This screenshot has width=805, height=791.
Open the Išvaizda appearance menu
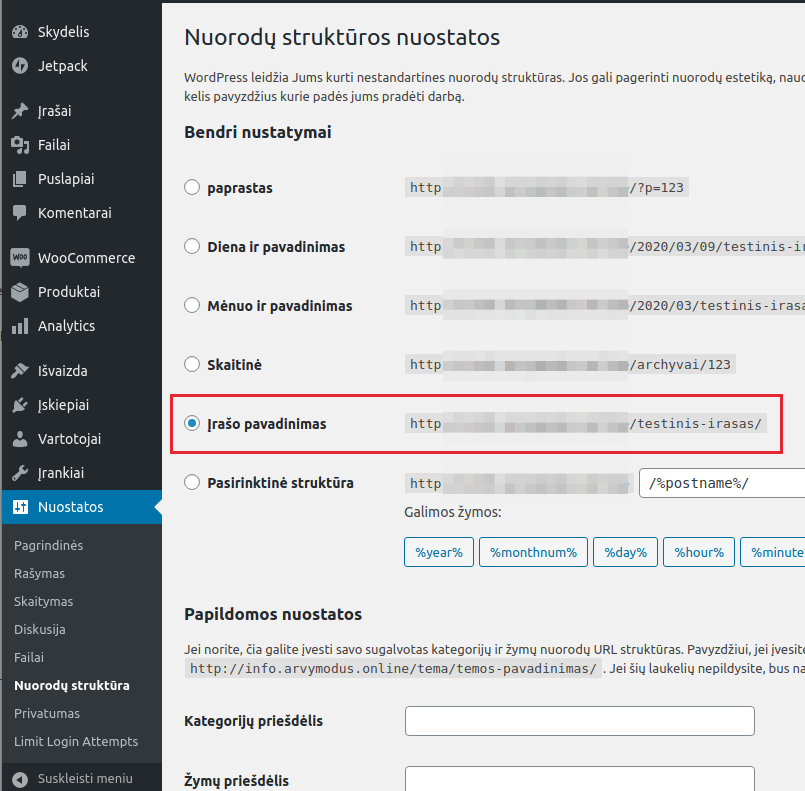62,371
